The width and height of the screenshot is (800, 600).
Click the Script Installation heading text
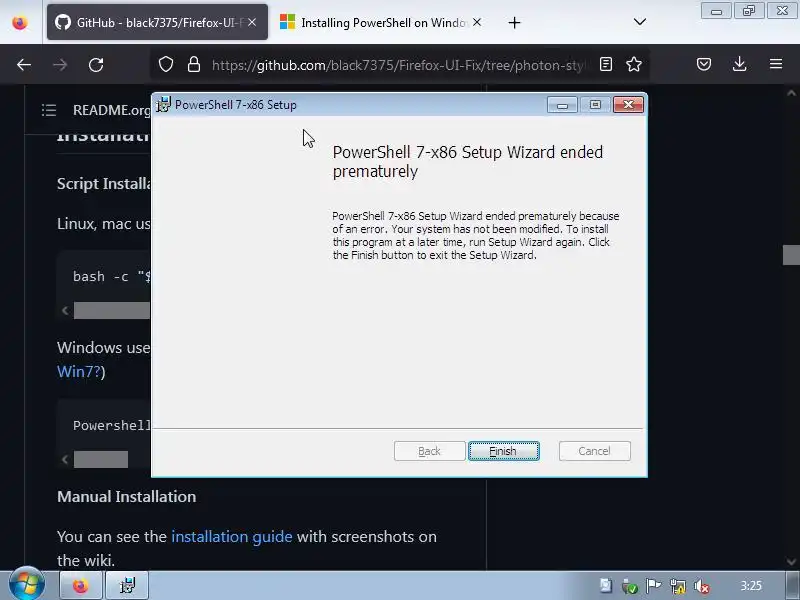[x=104, y=184]
